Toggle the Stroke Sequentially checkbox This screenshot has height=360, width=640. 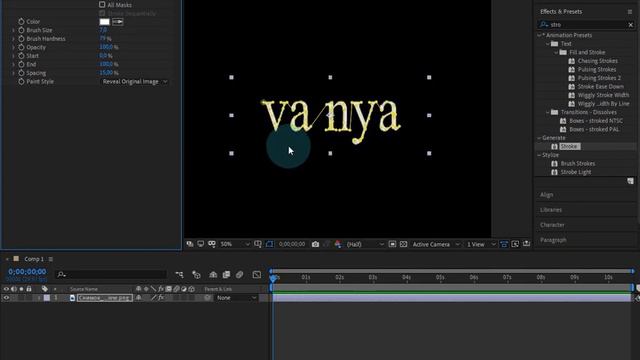[102, 13]
